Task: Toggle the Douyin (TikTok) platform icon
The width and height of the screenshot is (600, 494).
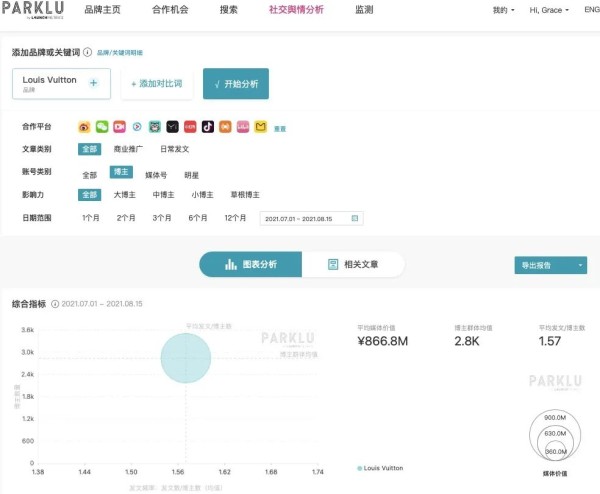Action: coord(208,127)
